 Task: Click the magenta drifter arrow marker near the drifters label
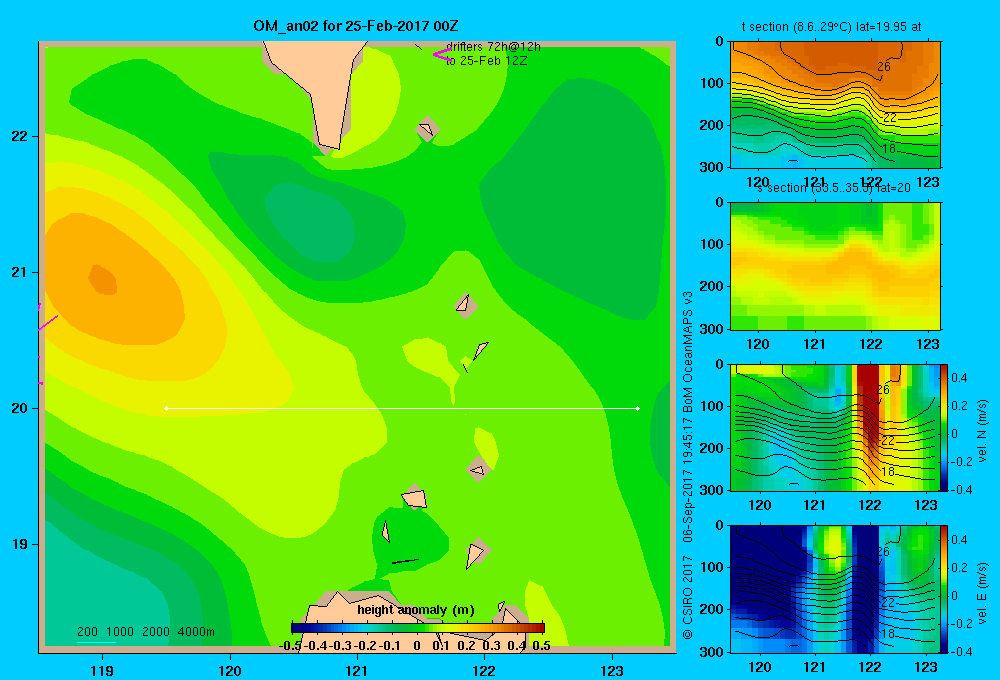pyautogui.click(x=442, y=55)
